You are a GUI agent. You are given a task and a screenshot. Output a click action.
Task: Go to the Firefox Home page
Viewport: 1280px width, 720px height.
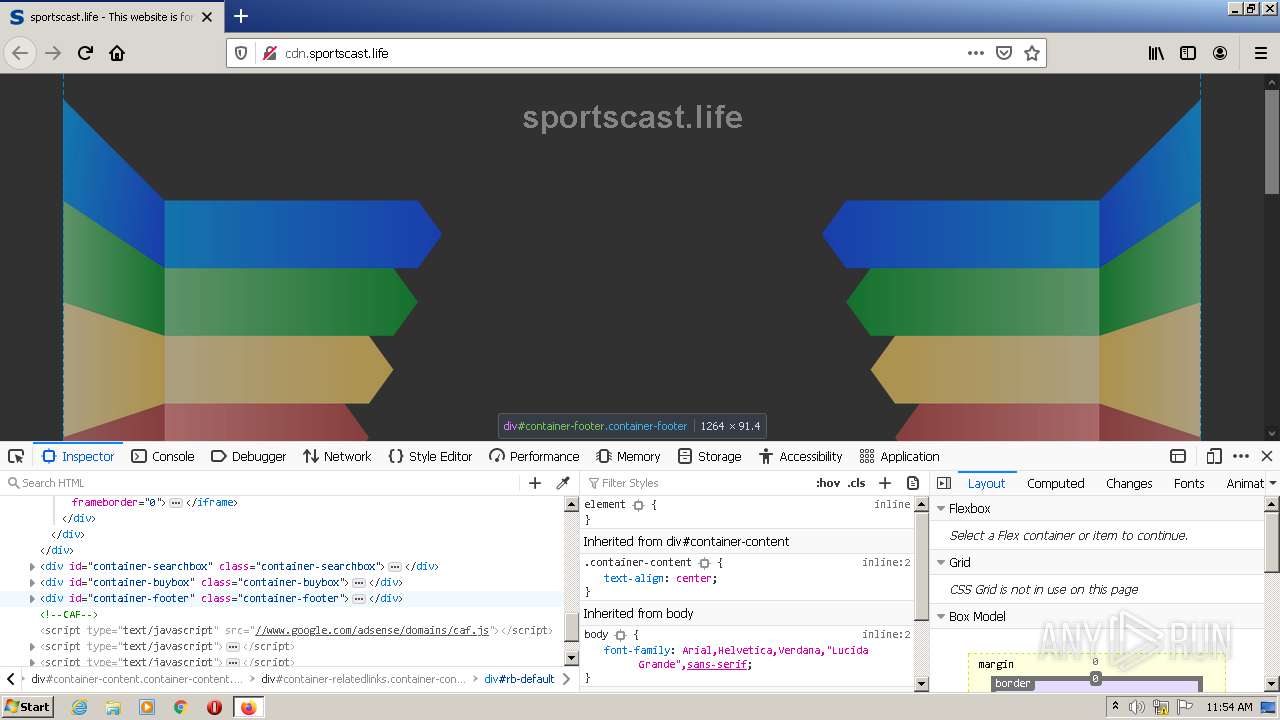coord(117,53)
